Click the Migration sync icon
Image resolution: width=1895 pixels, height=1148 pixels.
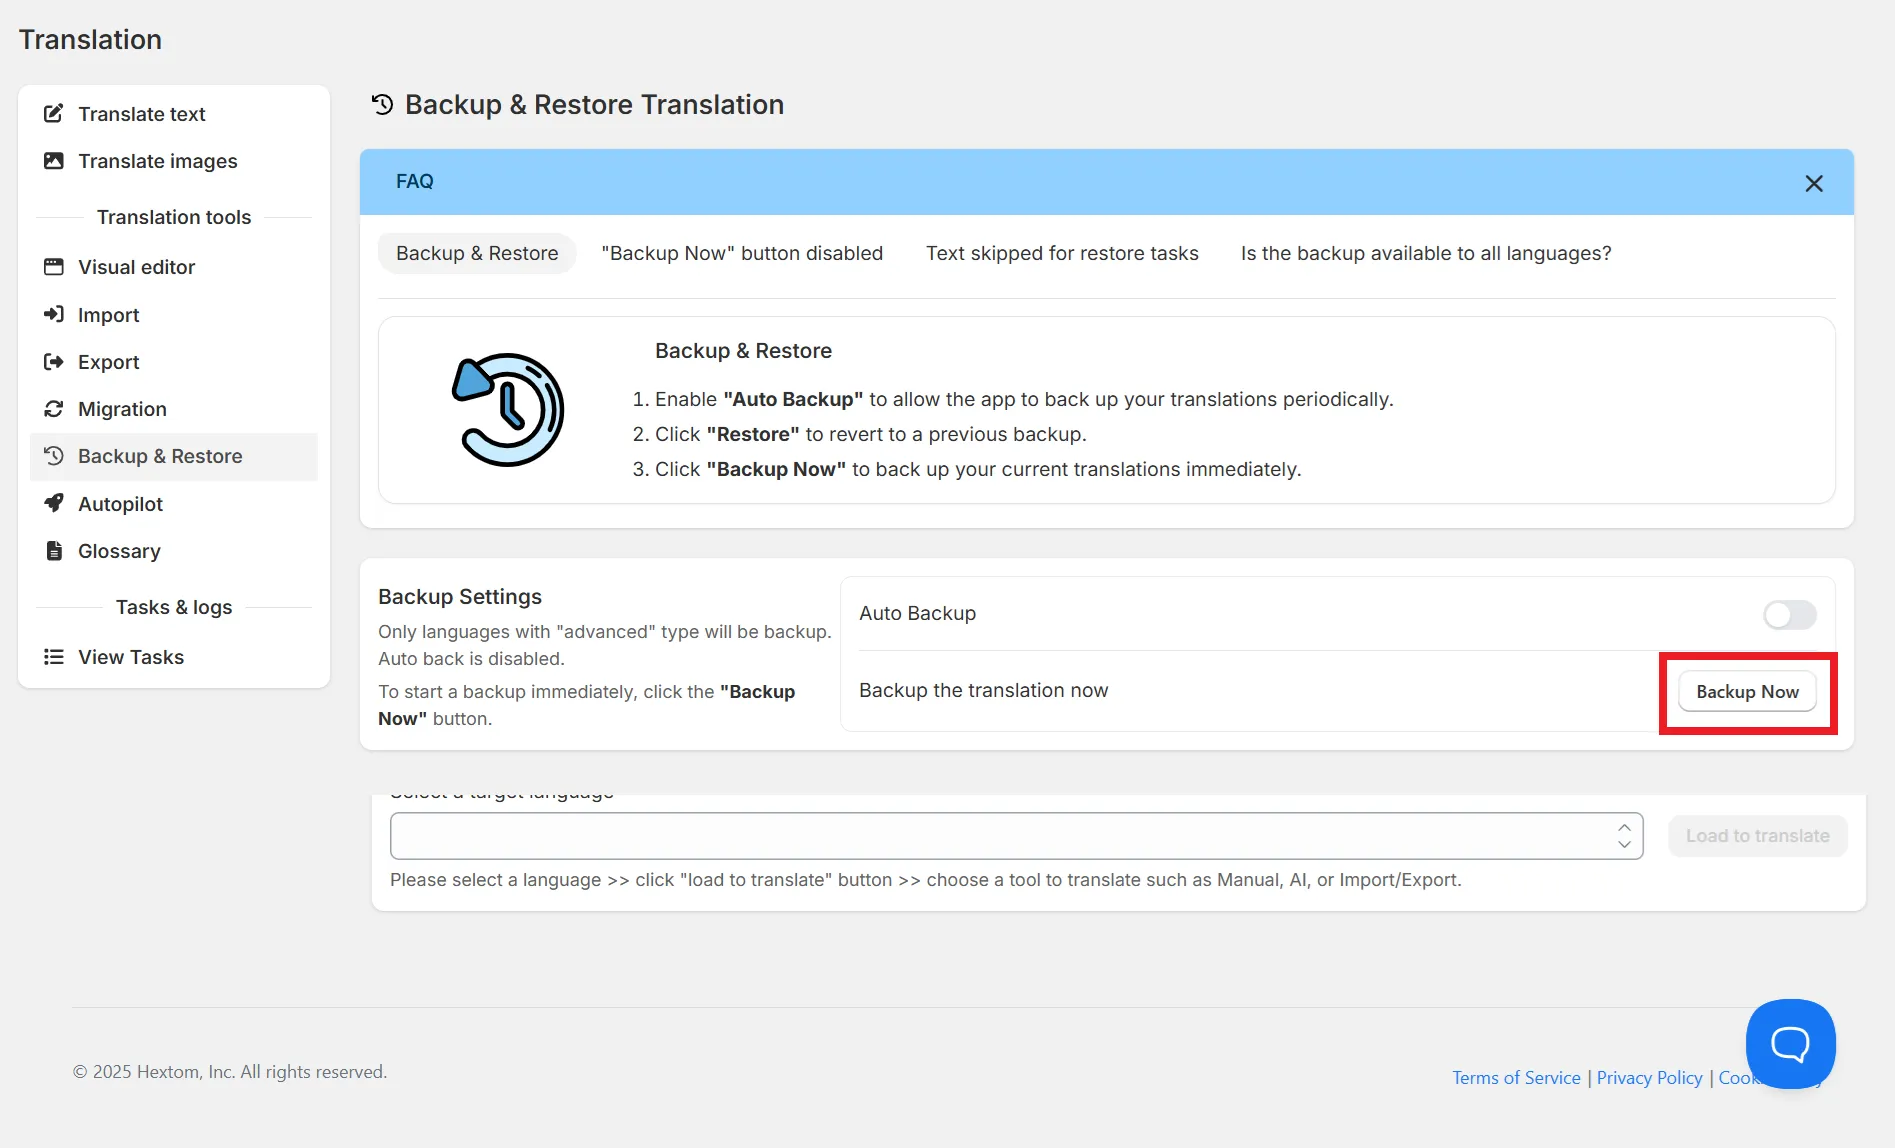tap(54, 409)
